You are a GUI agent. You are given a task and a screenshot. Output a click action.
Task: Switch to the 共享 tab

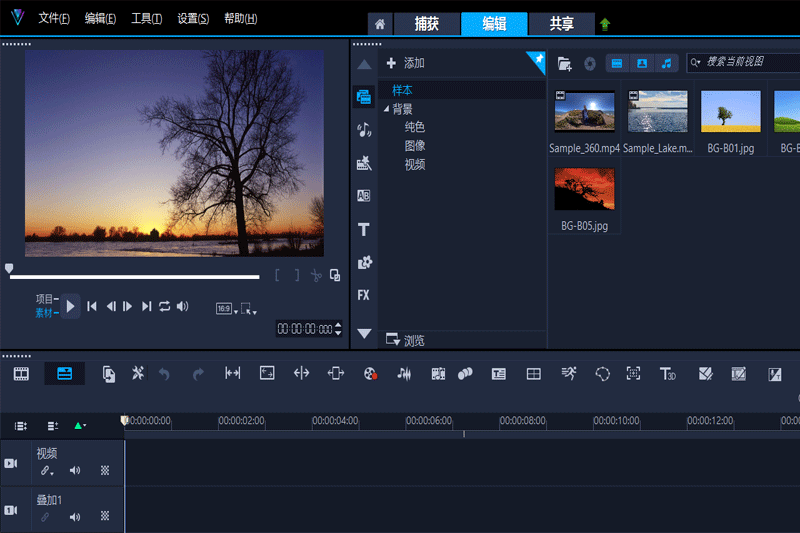[x=561, y=24]
